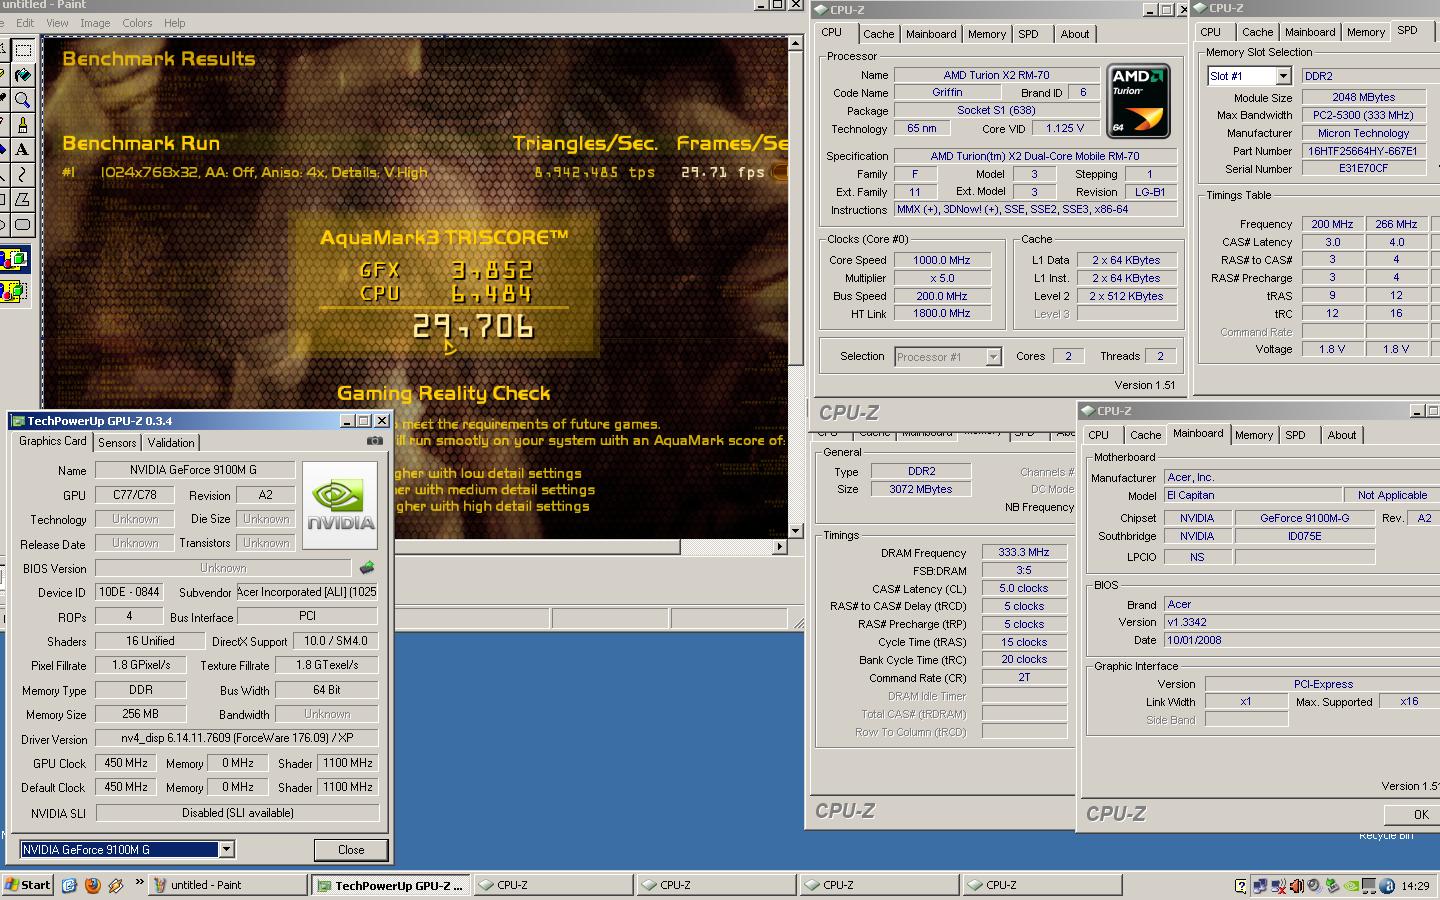The image size is (1440, 900).
Task: Click the Core Speed 1000.0 MHz value
Action: pos(942,260)
